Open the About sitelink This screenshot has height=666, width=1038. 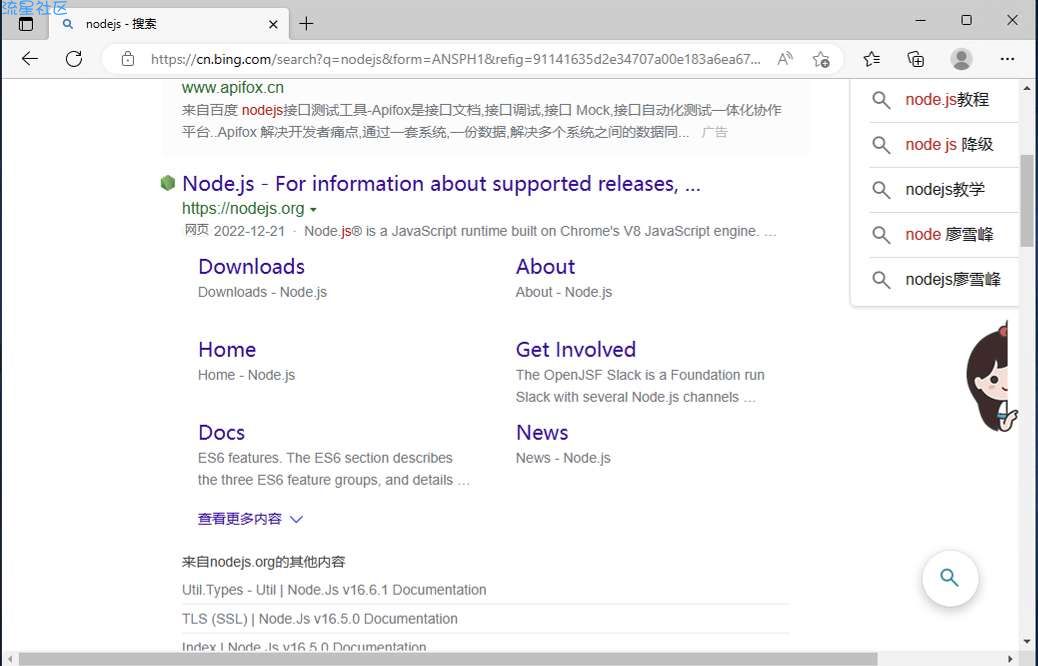(545, 266)
